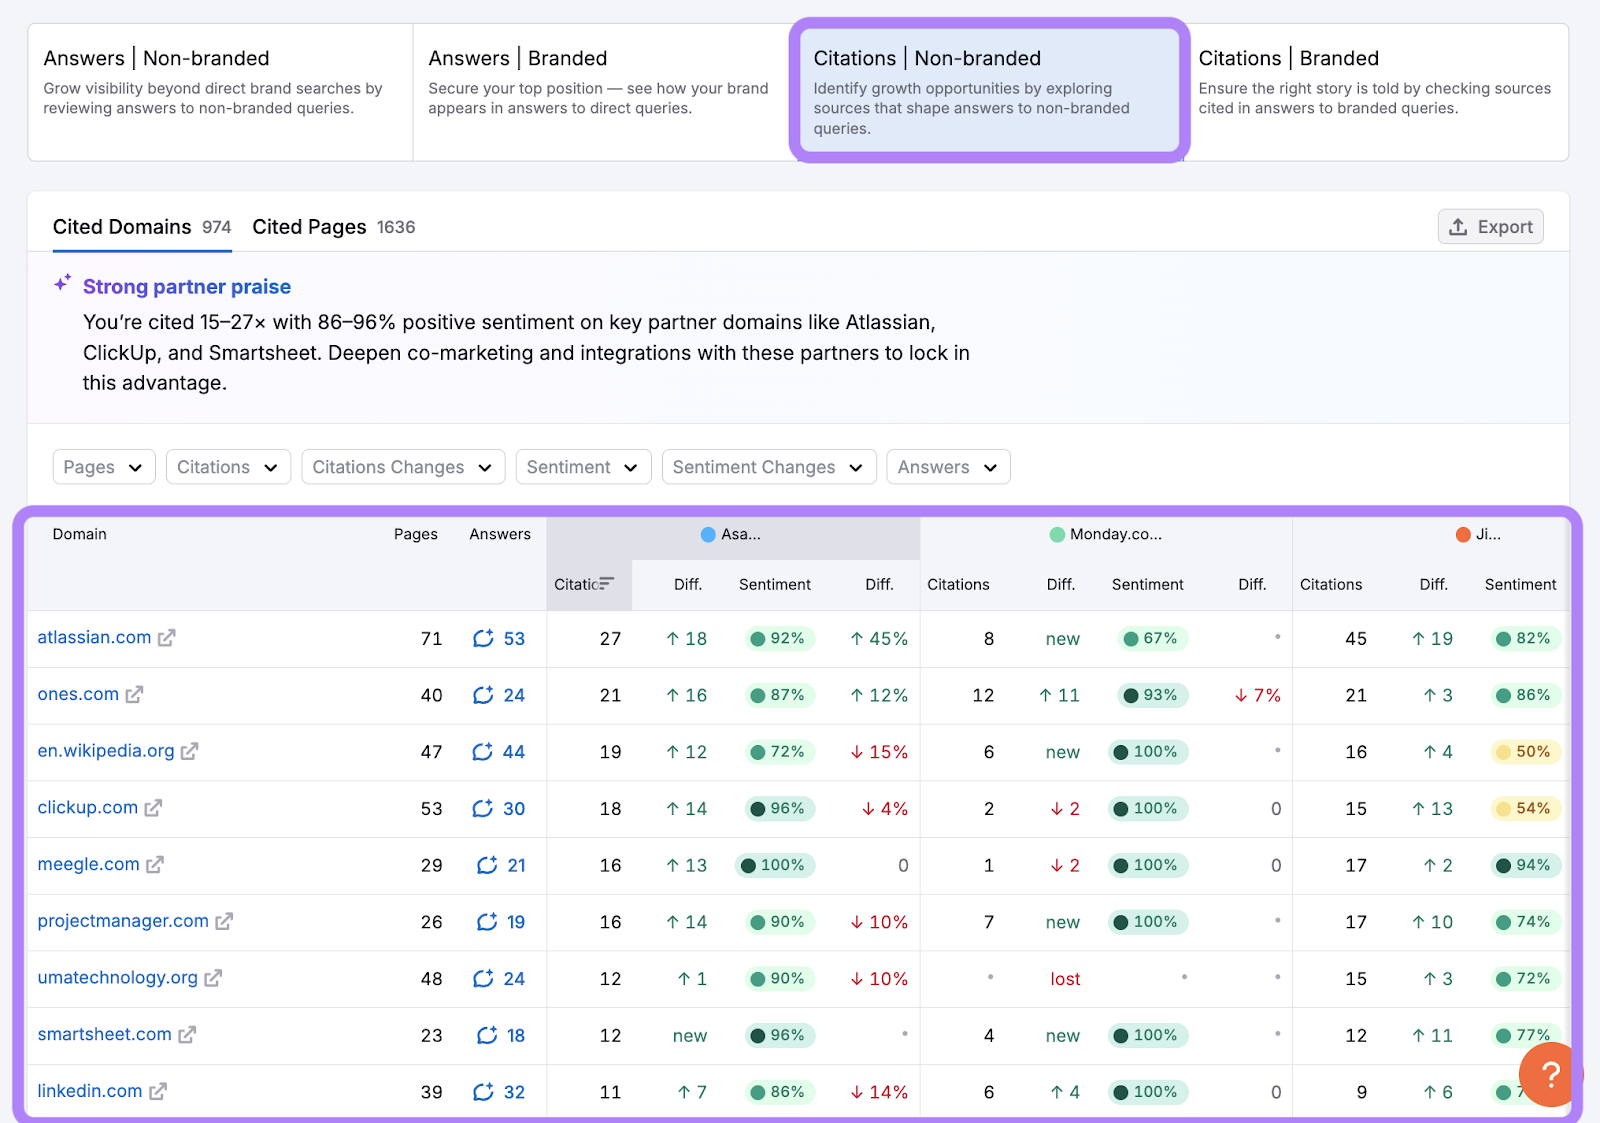Viewport: 1600px width, 1123px height.
Task: Click external link icon beside ones.com
Action: tap(134, 695)
